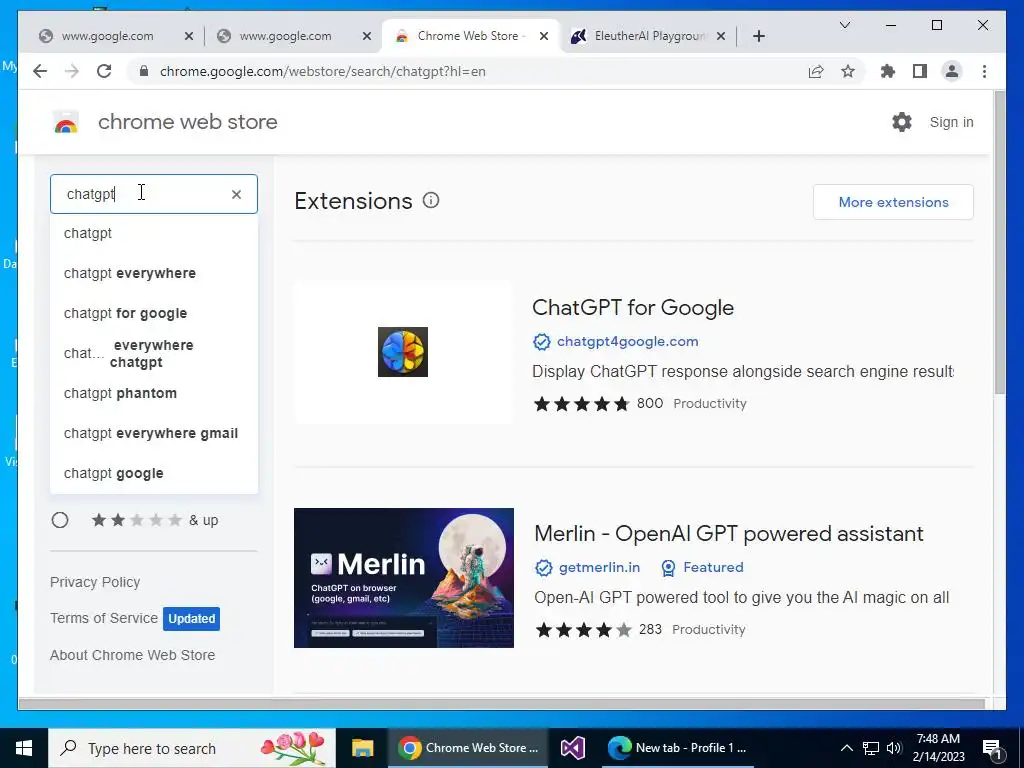Choose the 'everywhere chatgpt' suggestion
This screenshot has height=768, width=1024.
pos(153,353)
